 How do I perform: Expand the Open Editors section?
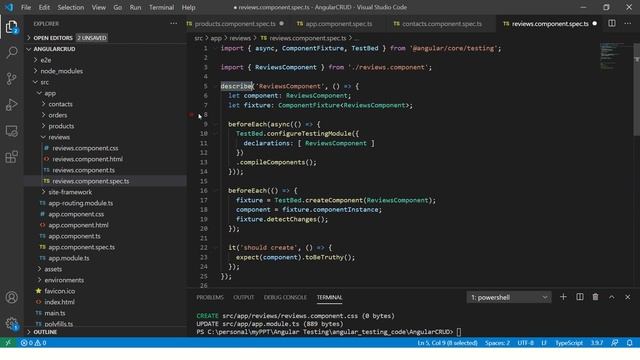(105, 38)
